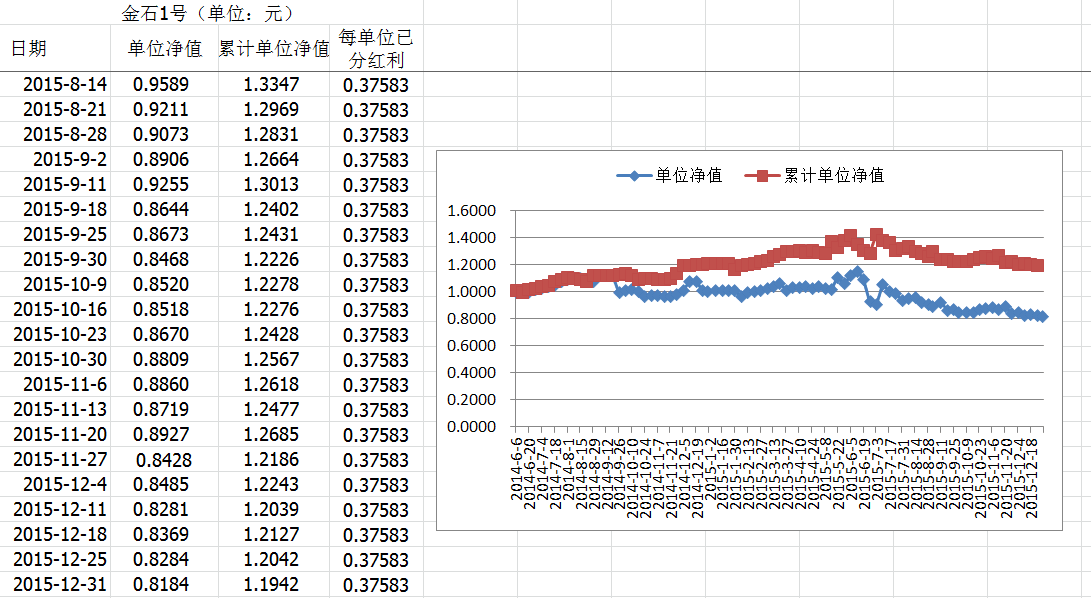Image resolution: width=1091 pixels, height=598 pixels.
Task: Click the blue diamond legend marker
Action: (x=633, y=175)
